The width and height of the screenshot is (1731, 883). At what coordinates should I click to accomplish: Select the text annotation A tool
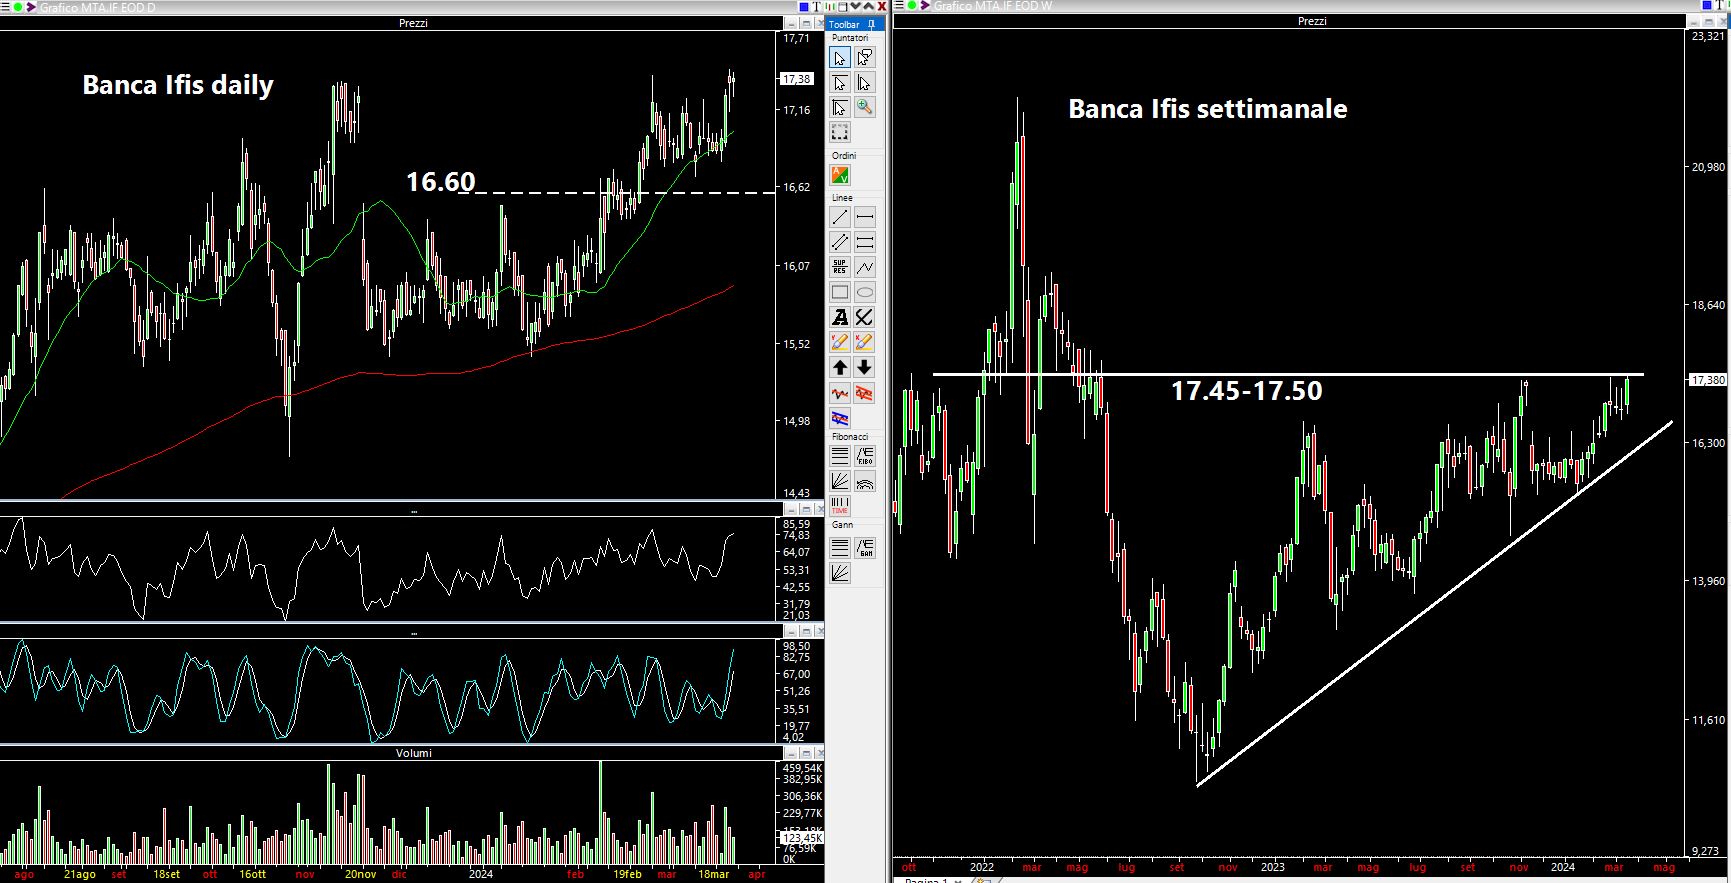tap(840, 317)
